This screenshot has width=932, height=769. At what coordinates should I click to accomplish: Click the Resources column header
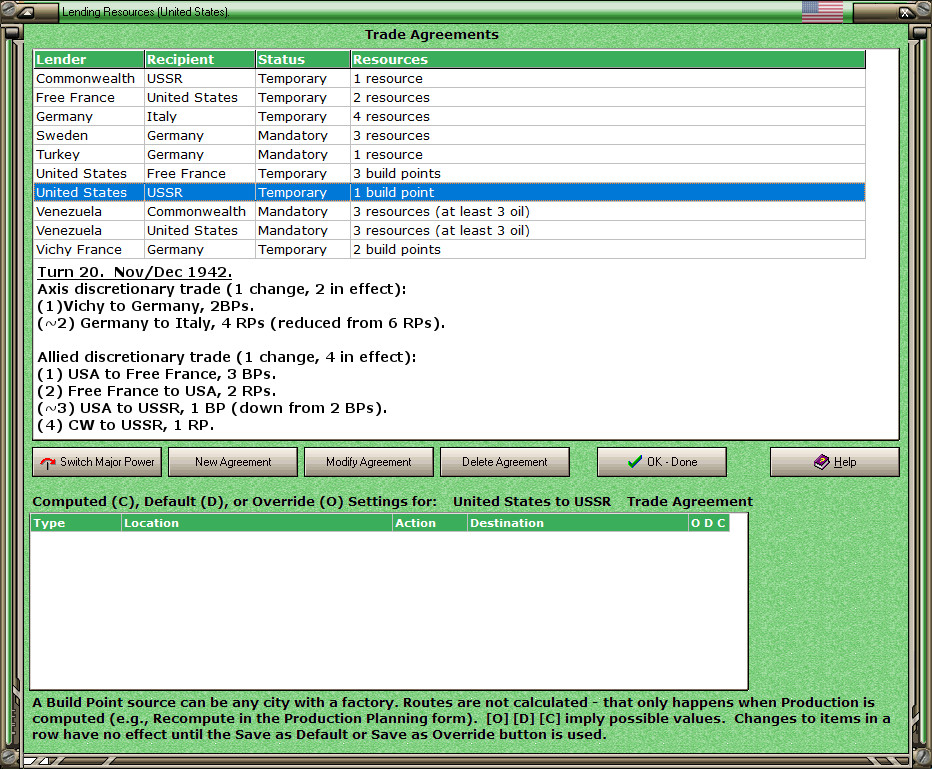[x=608, y=59]
